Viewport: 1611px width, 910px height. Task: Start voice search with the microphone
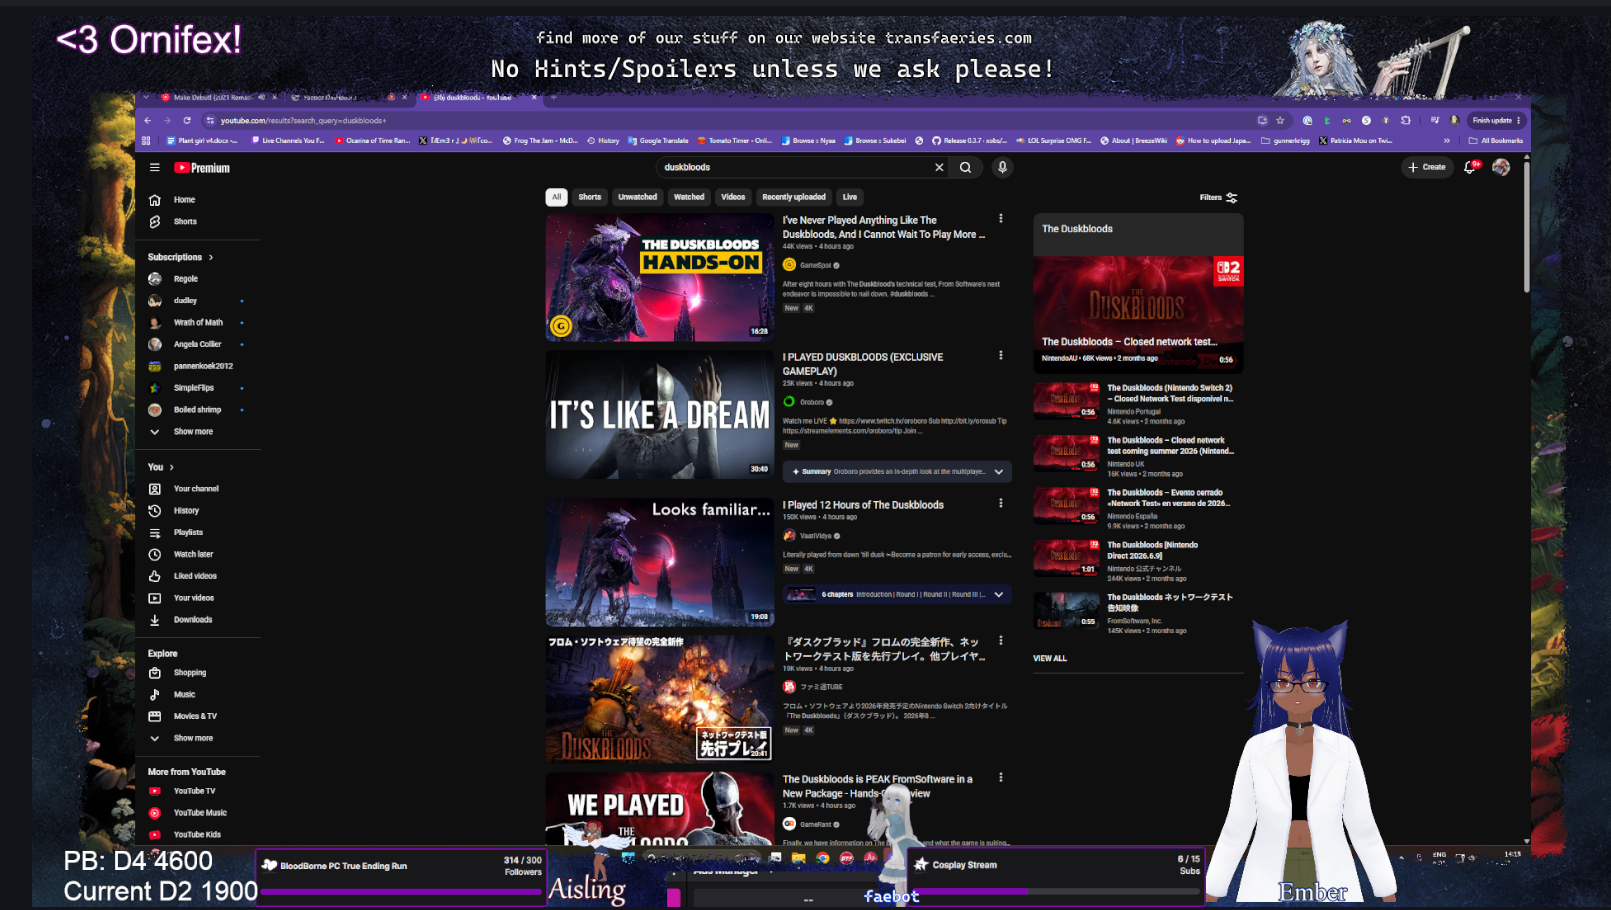pyautogui.click(x=1002, y=167)
